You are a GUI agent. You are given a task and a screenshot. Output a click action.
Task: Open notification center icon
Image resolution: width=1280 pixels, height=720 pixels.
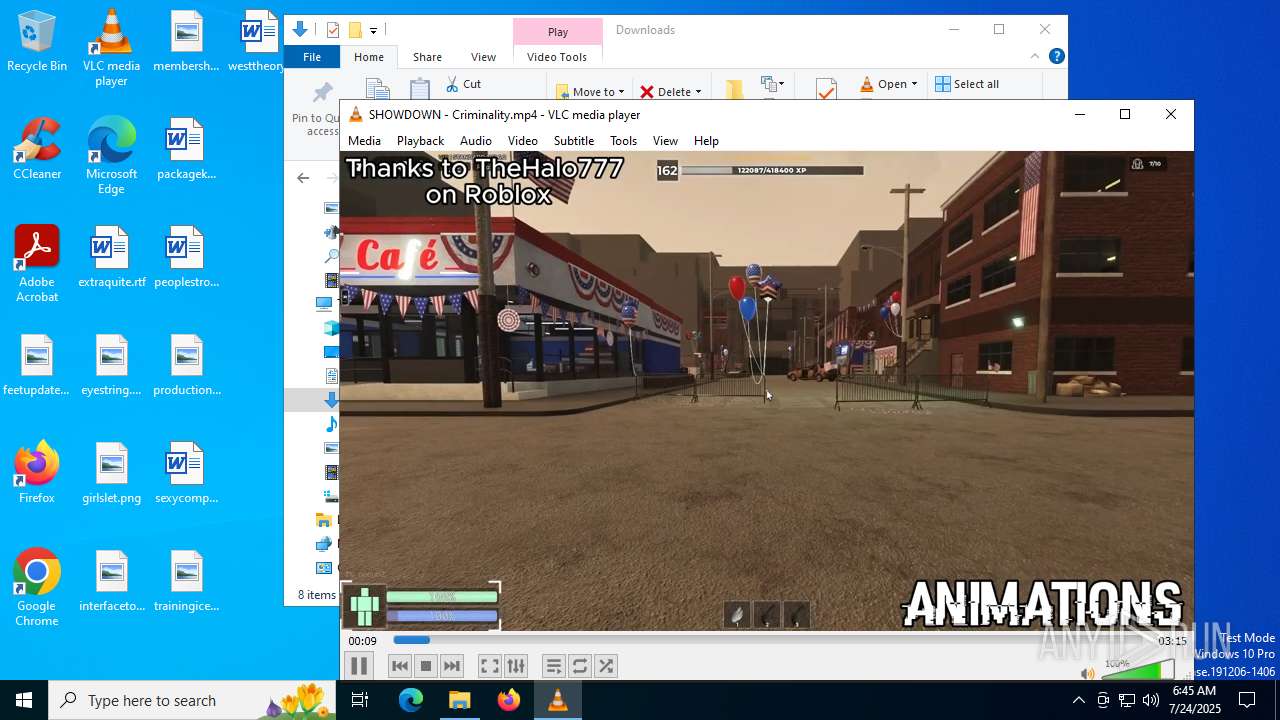tap(1248, 700)
